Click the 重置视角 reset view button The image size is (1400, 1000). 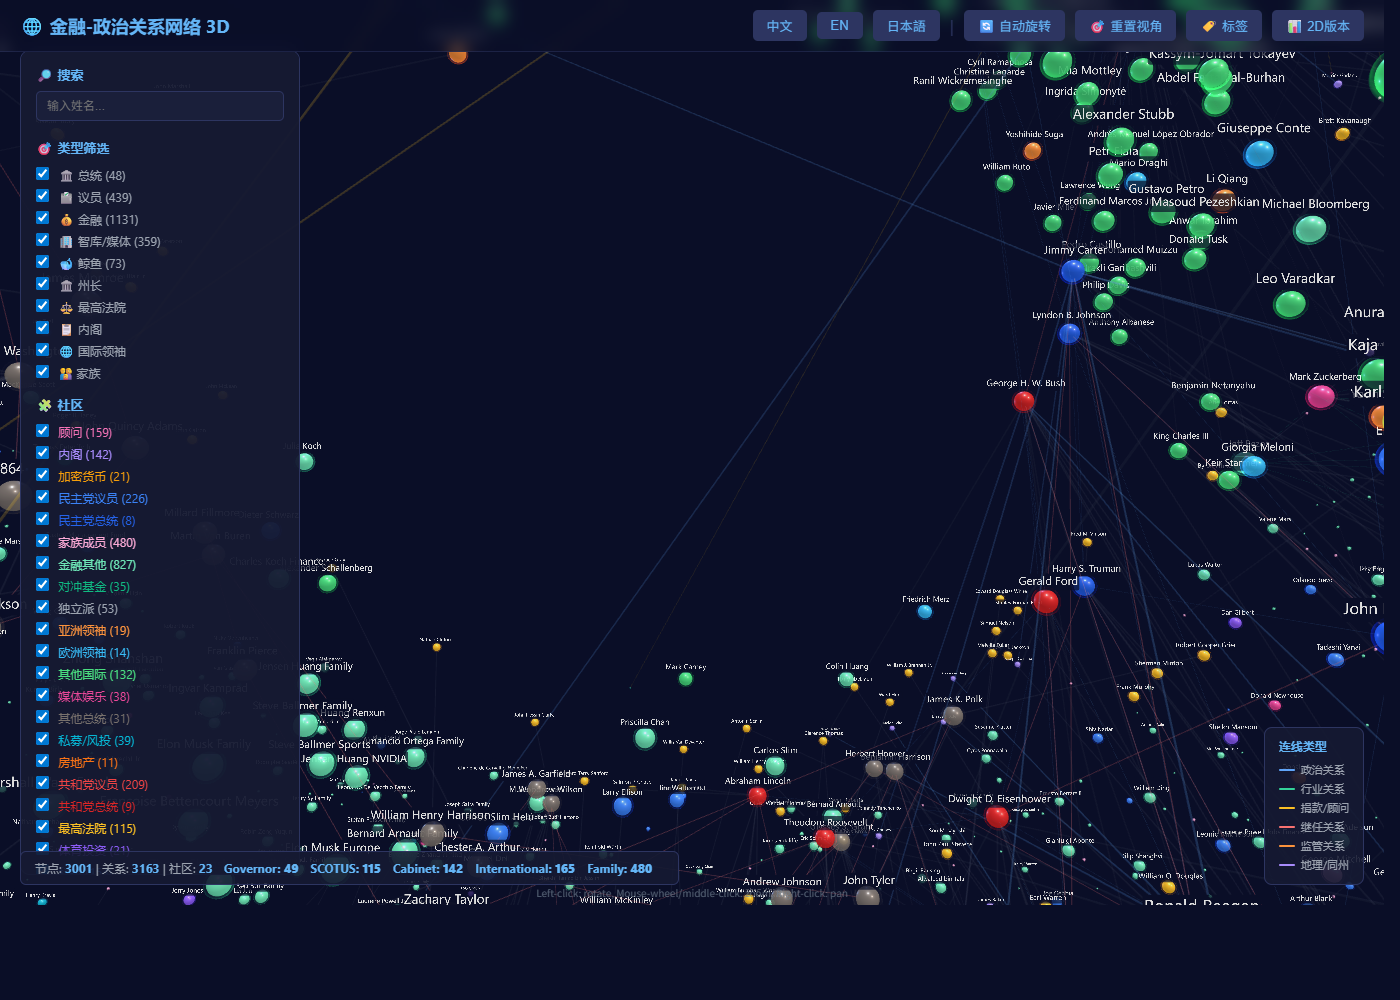coord(1126,26)
